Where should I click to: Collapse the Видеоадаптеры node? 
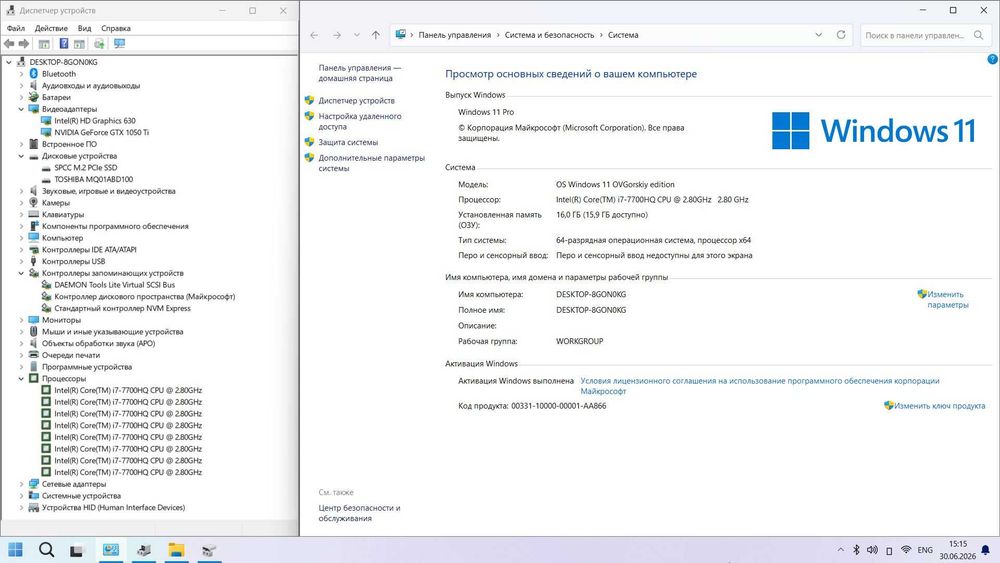point(21,109)
